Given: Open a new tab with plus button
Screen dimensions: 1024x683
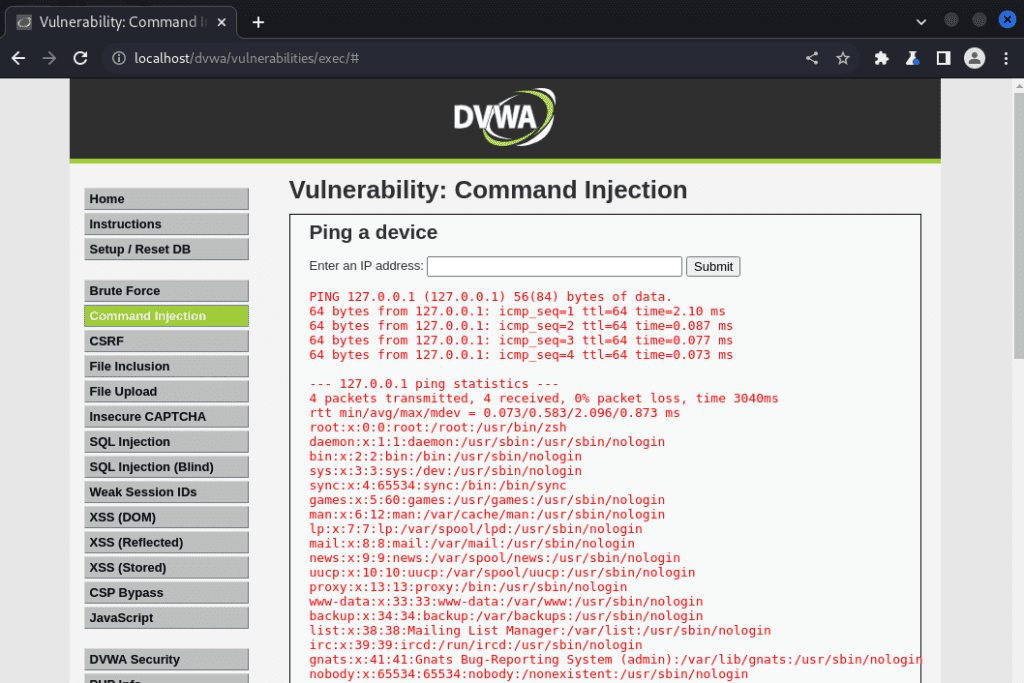Looking at the screenshot, I should coord(258,22).
